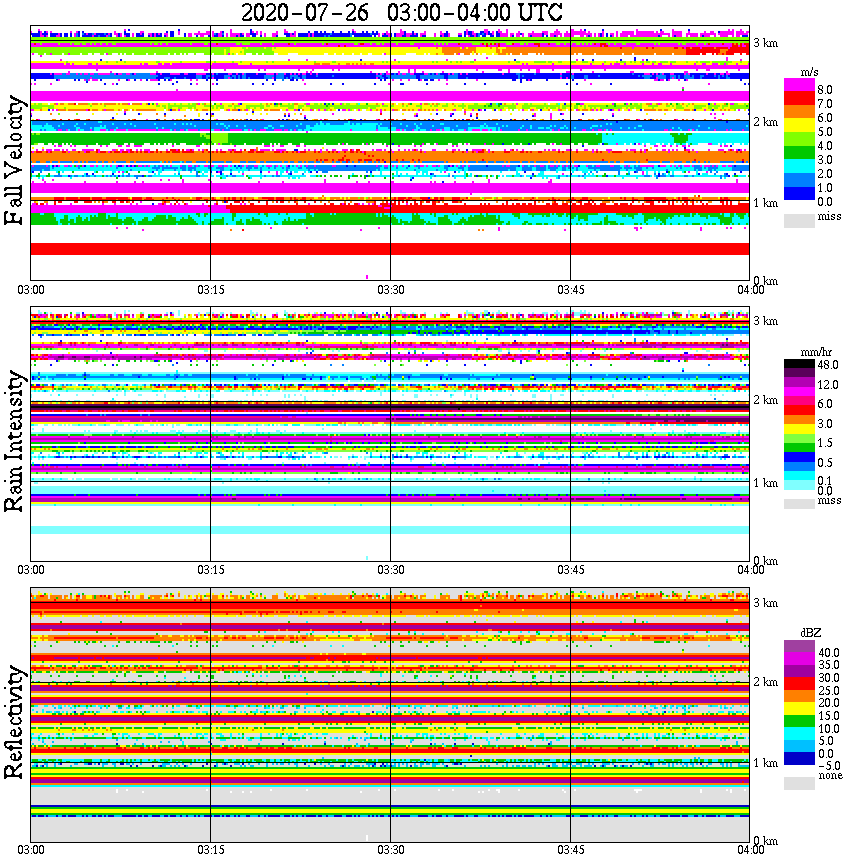Click the 1.5 value in mm/hr legend
The image size is (850, 868).
825,443
